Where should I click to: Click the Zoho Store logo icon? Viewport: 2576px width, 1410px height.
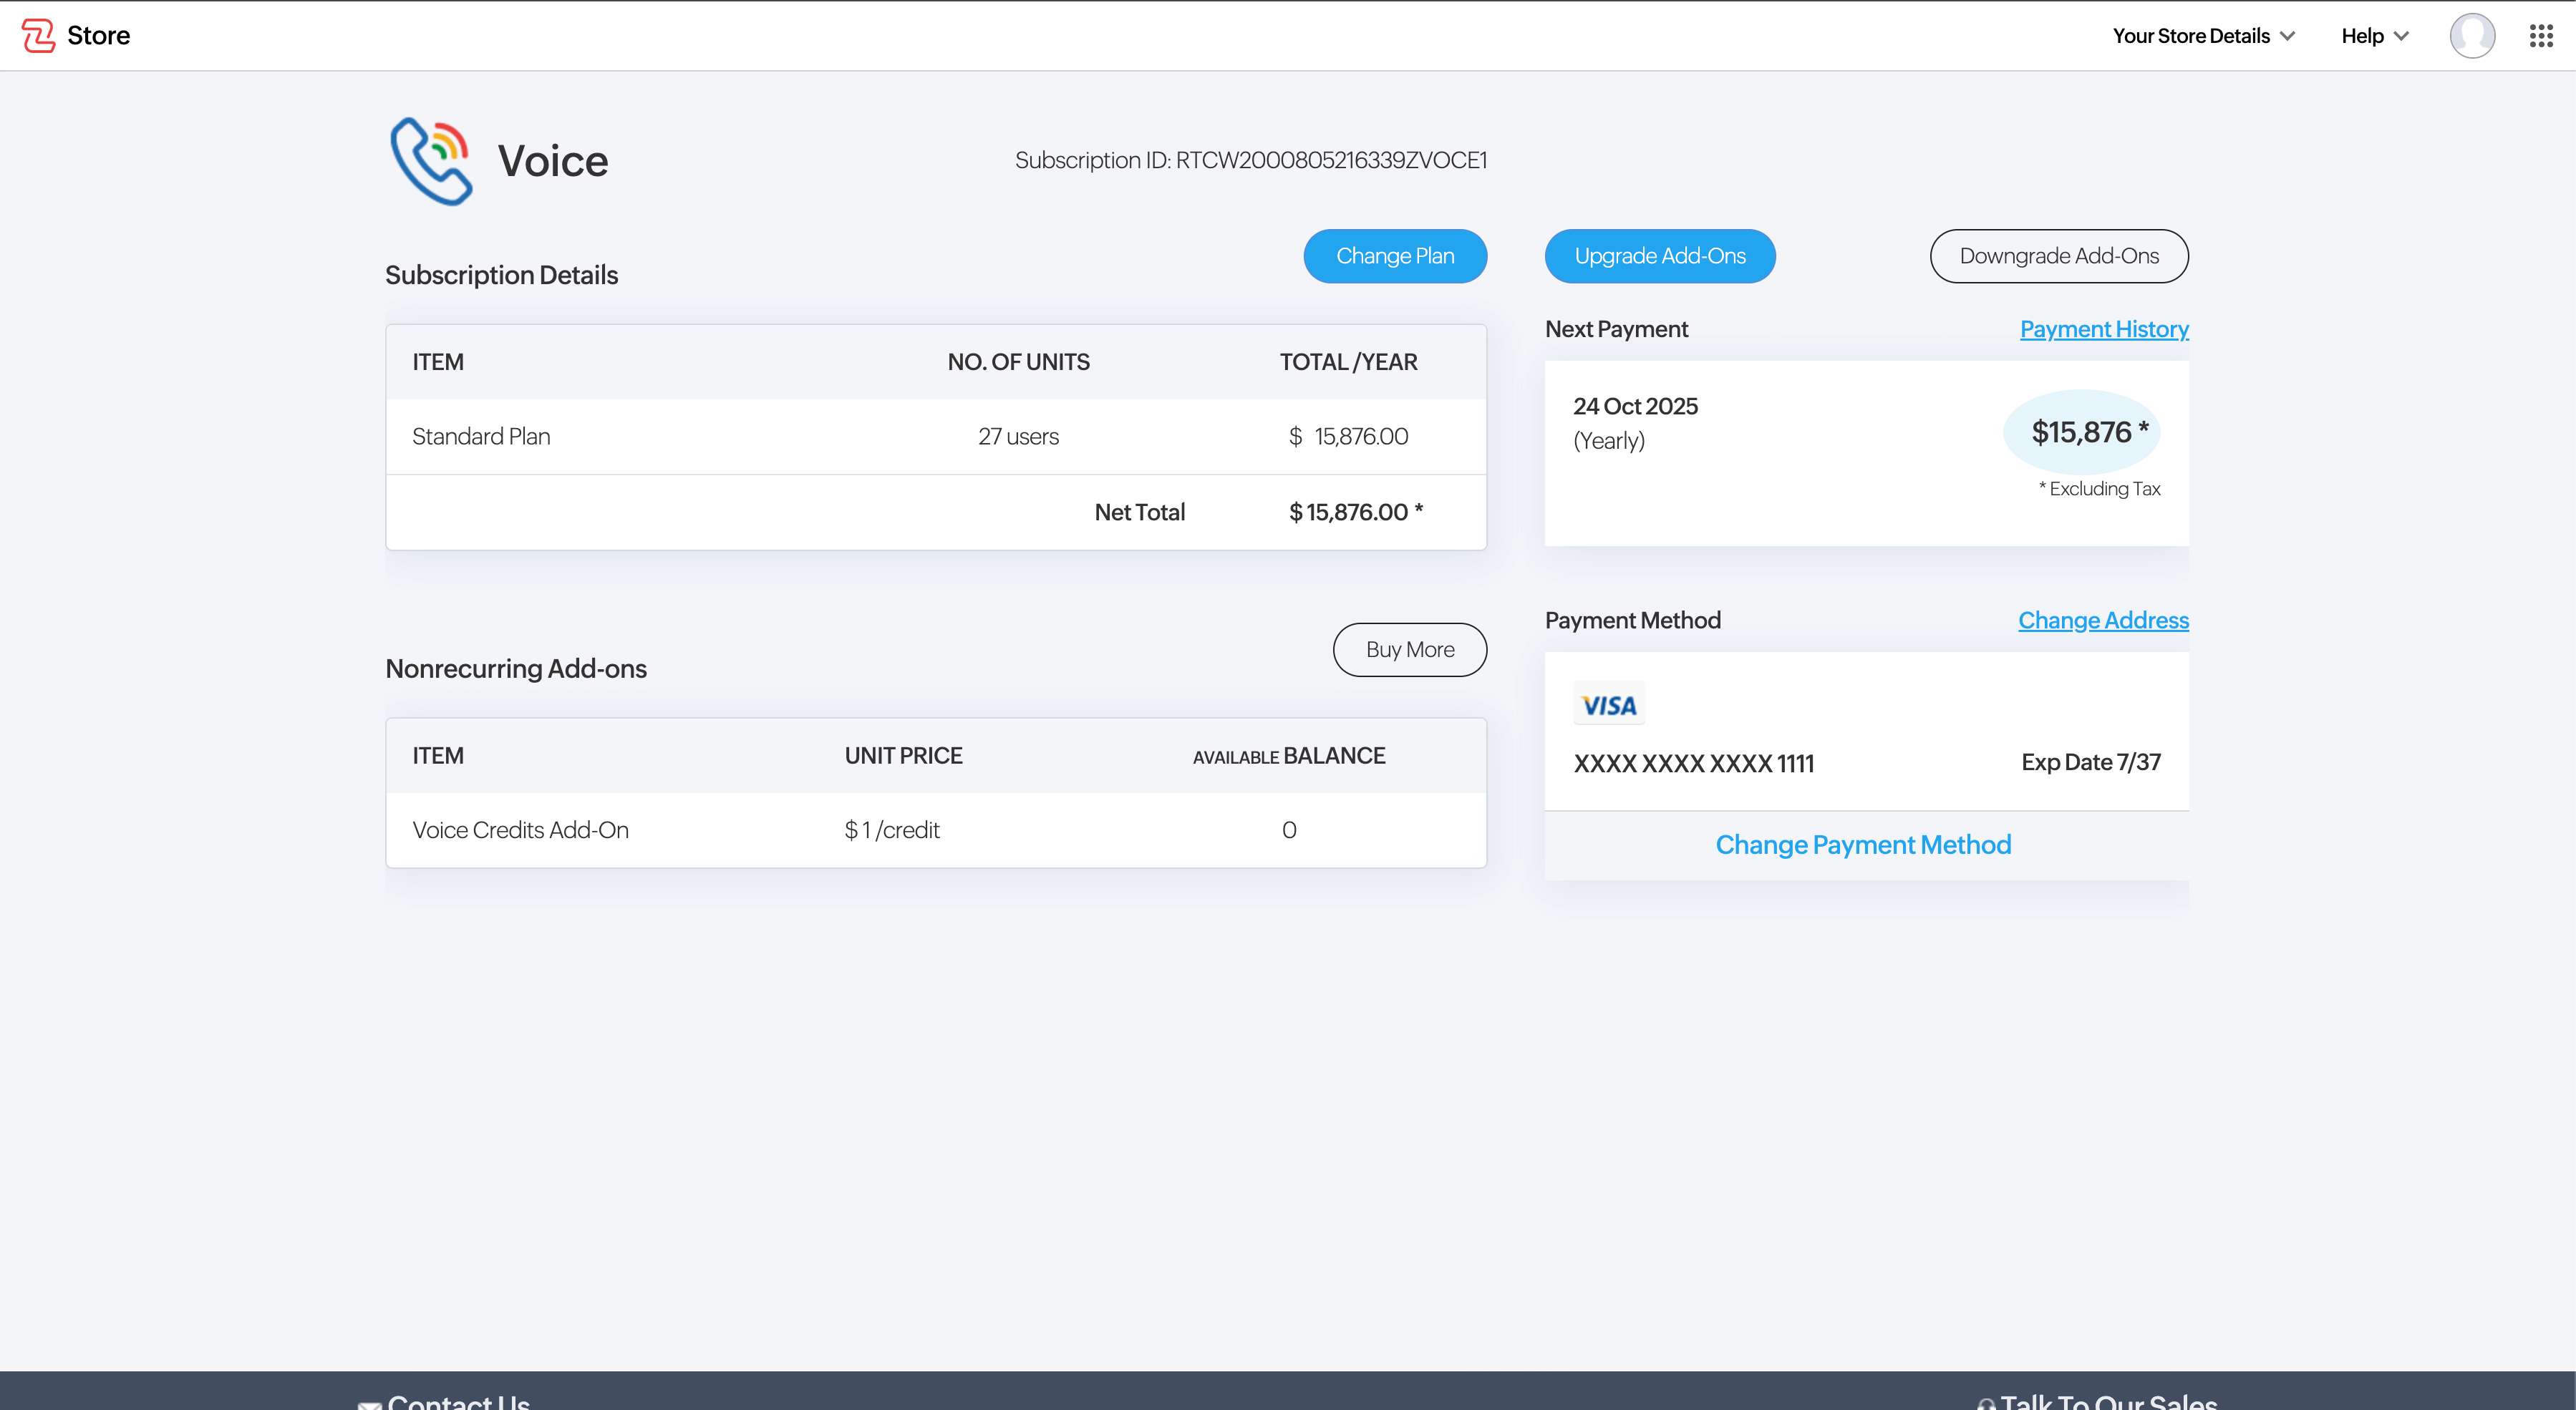38,36
